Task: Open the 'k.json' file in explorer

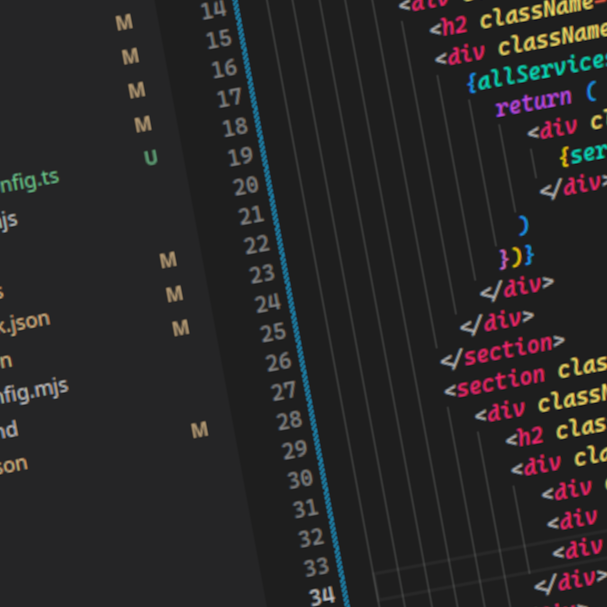Action: 25,322
